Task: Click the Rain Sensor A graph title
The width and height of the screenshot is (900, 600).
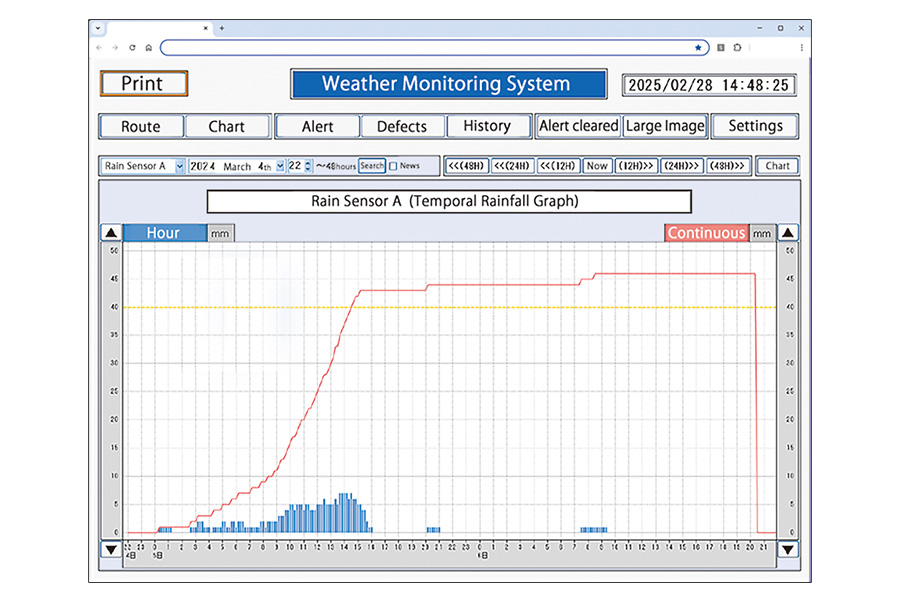Action: tap(449, 202)
